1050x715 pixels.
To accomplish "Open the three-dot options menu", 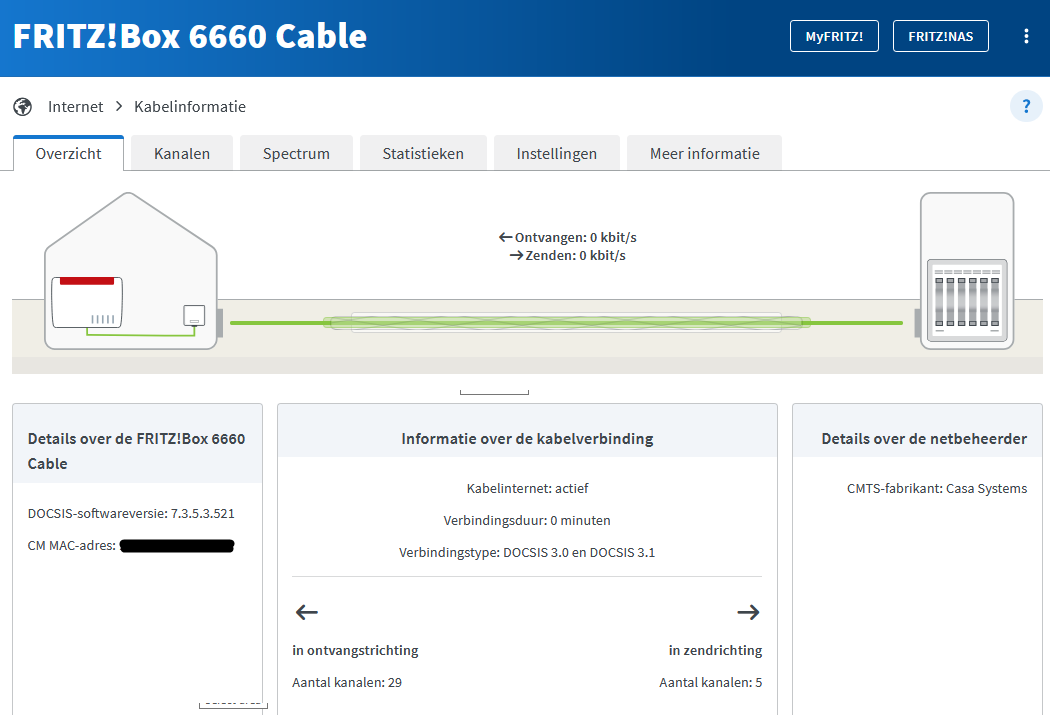I will 1026,37.
